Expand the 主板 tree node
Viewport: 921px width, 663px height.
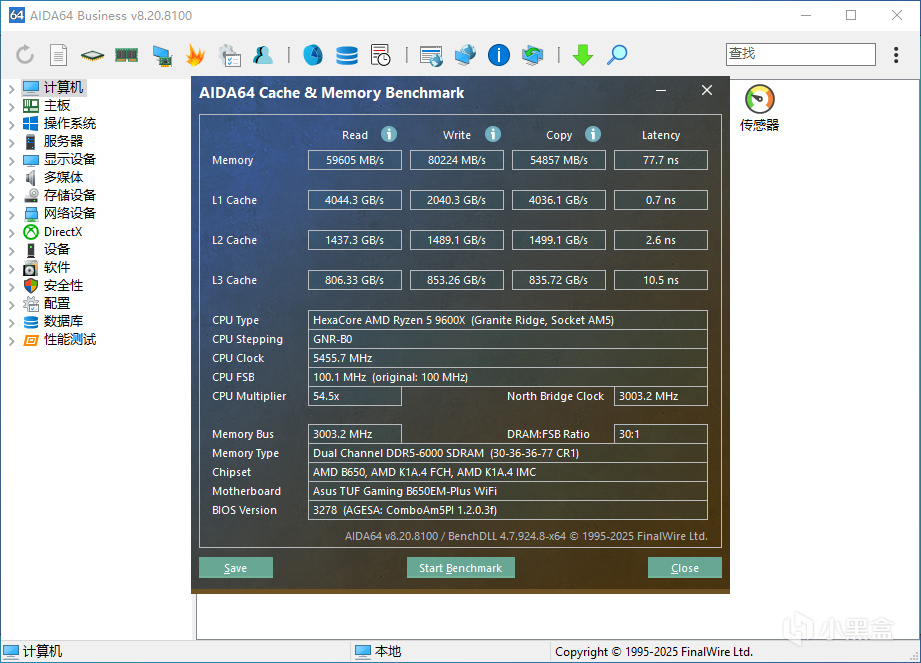[11, 106]
